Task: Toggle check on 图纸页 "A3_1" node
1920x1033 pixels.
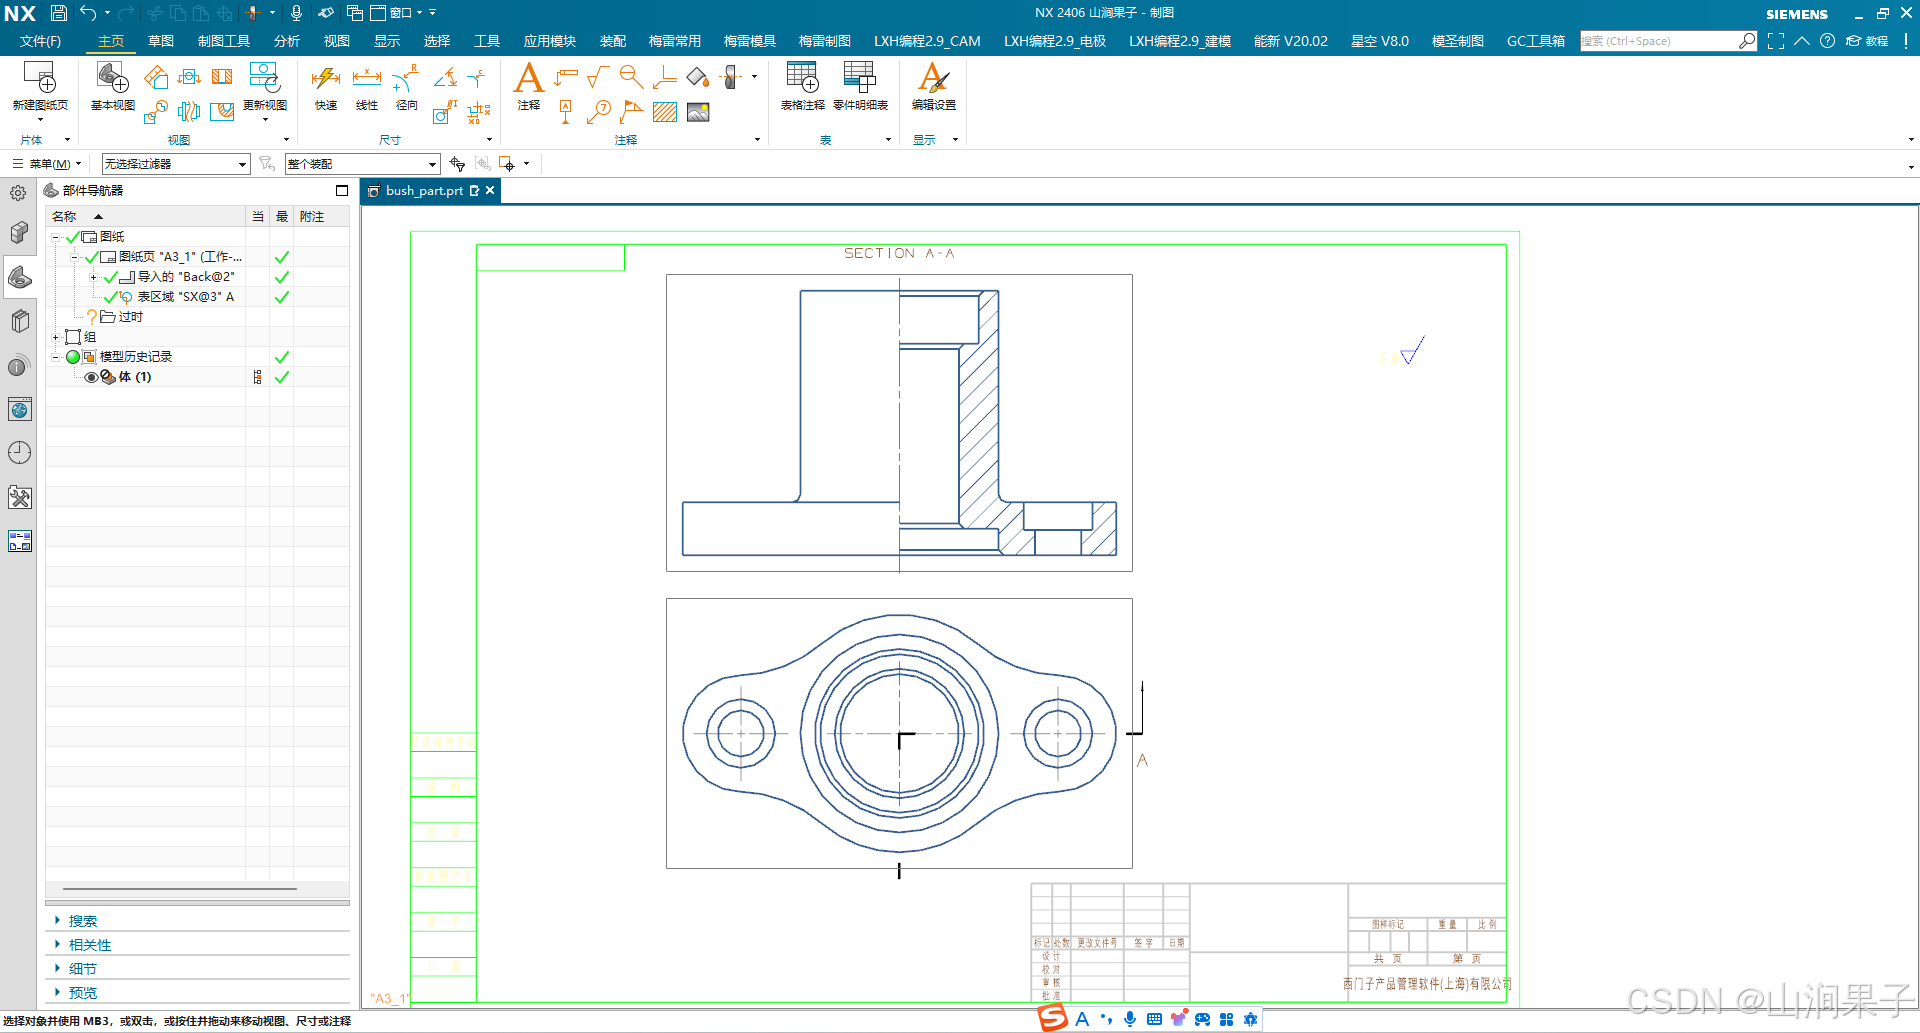Action: coord(91,257)
